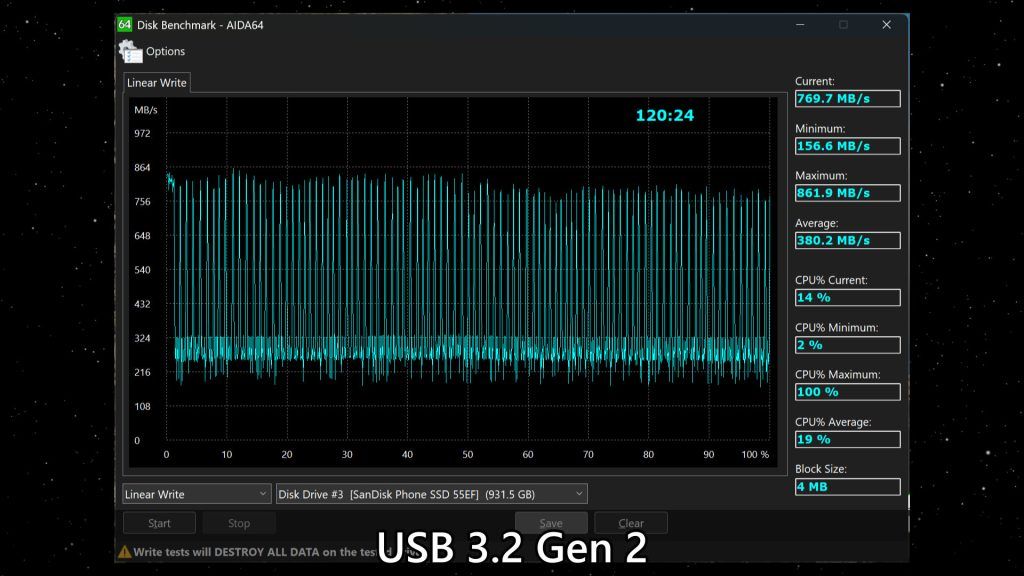
Task: Click the Maximum 861.9 MB/s field
Action: click(x=848, y=193)
